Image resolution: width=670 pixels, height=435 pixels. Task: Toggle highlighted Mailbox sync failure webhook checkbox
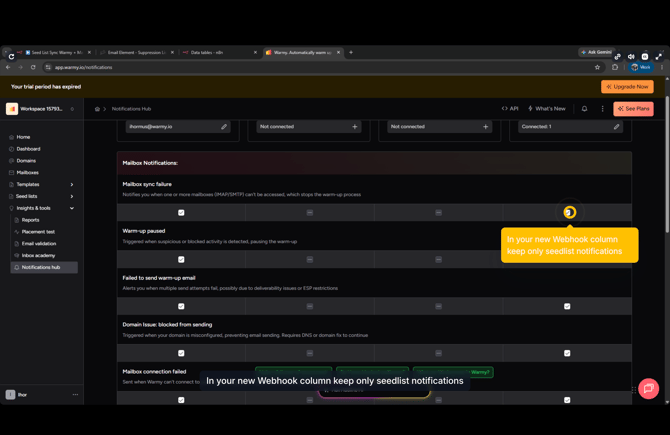pos(569,212)
